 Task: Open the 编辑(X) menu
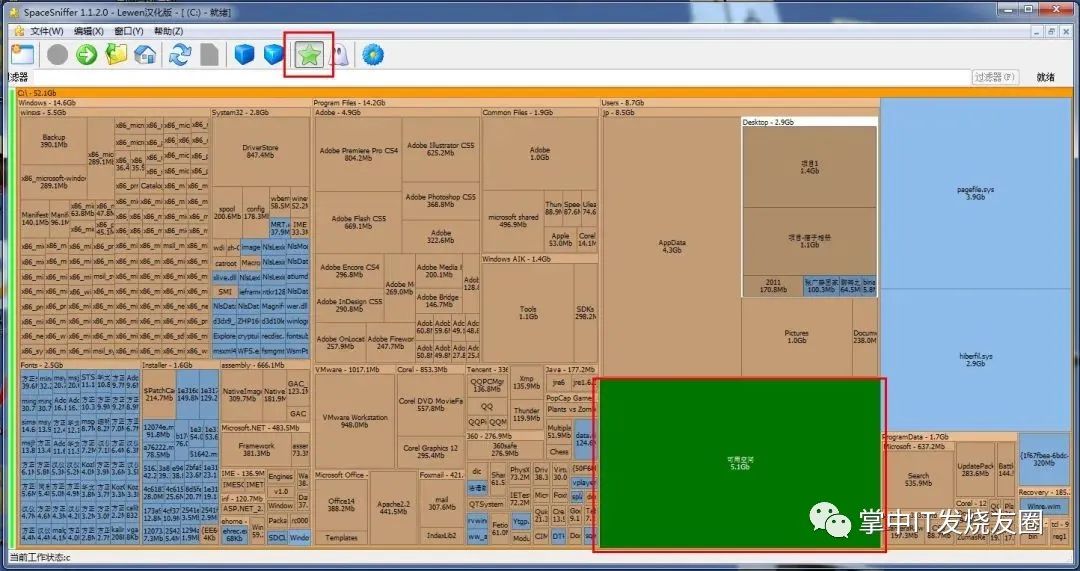pos(89,31)
